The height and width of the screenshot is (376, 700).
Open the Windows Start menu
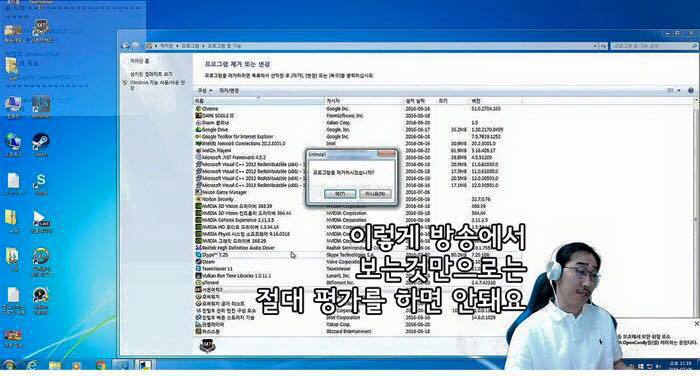coord(8,365)
